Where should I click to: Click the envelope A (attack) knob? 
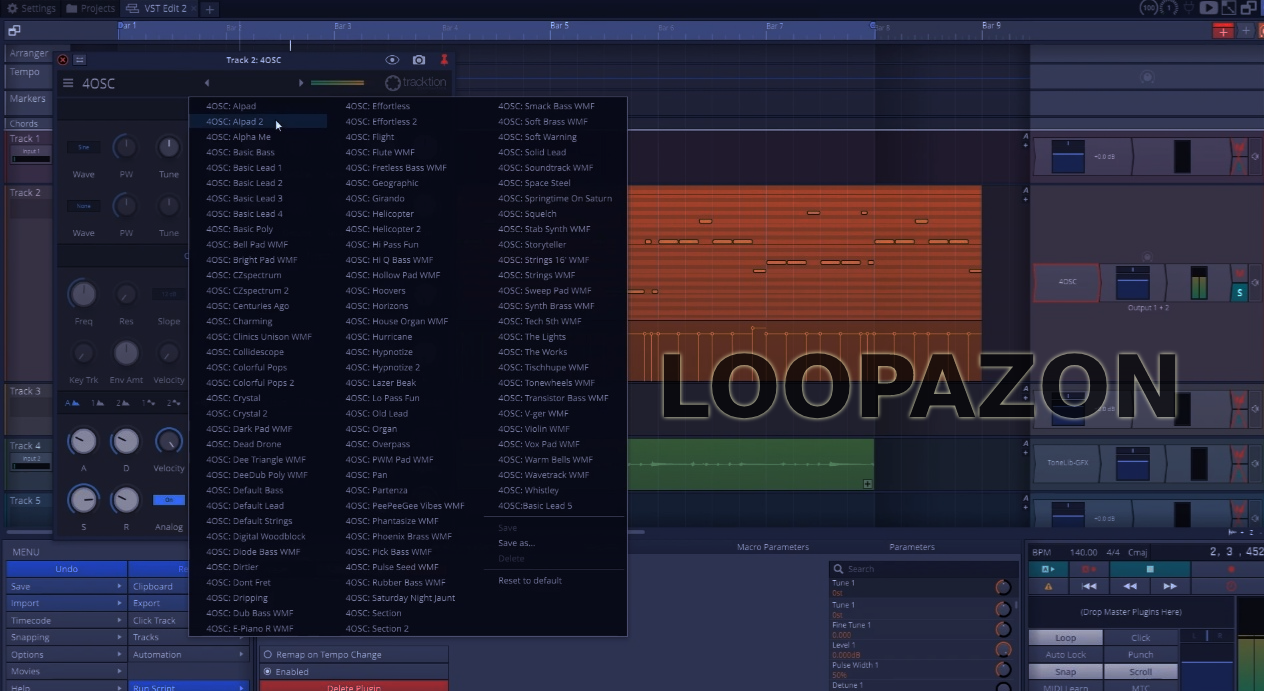click(83, 441)
